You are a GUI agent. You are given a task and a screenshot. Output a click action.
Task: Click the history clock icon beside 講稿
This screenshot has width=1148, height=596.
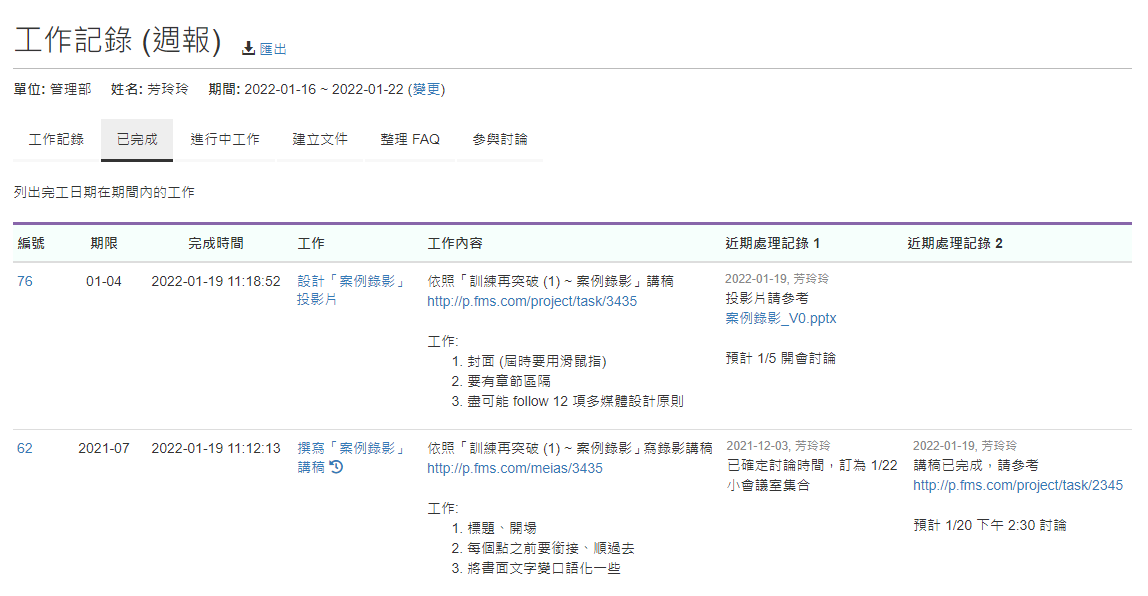click(x=337, y=467)
